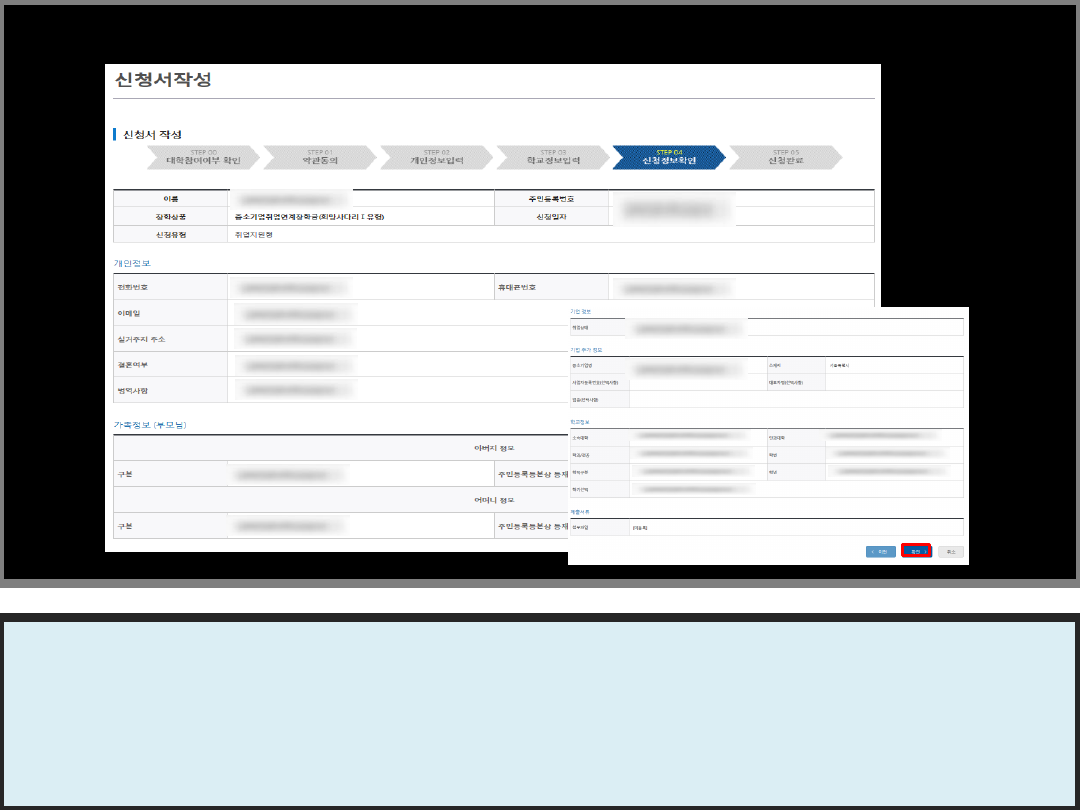
Task: Click the blurred 전화번호 value
Action: [x=290, y=288]
